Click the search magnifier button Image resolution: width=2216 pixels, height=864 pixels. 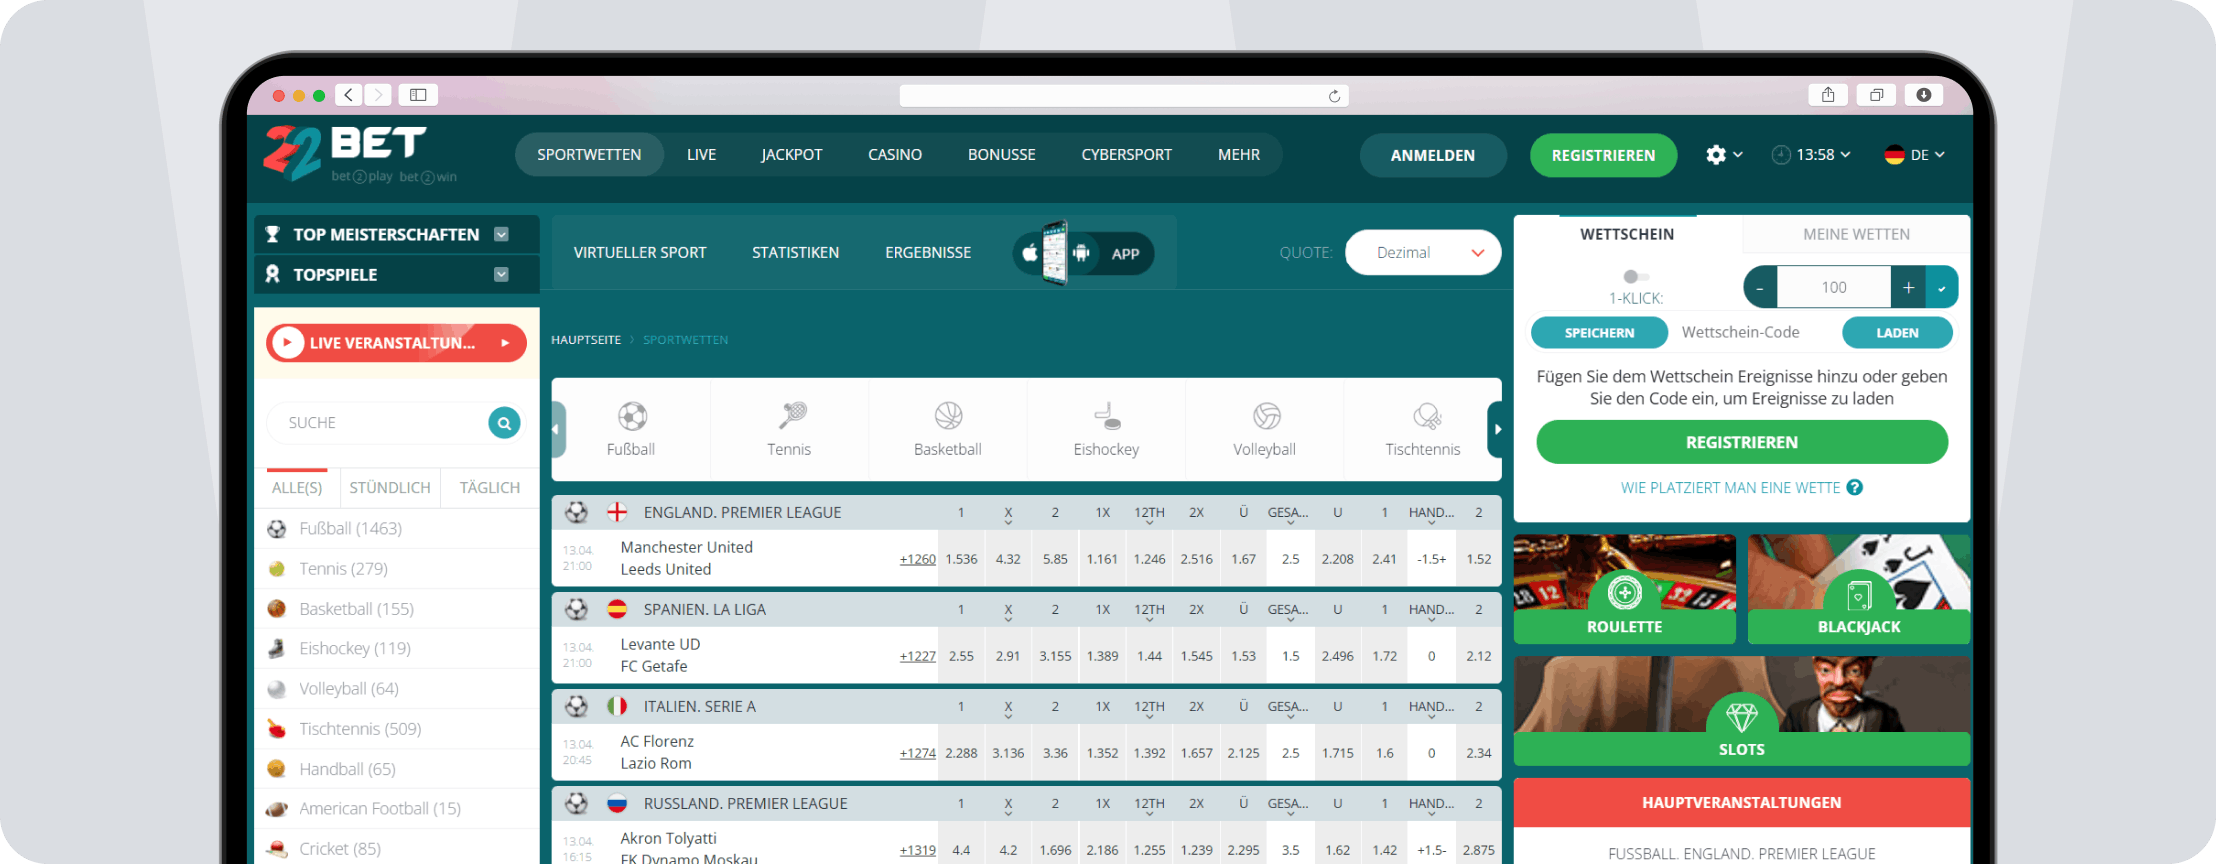tap(504, 423)
